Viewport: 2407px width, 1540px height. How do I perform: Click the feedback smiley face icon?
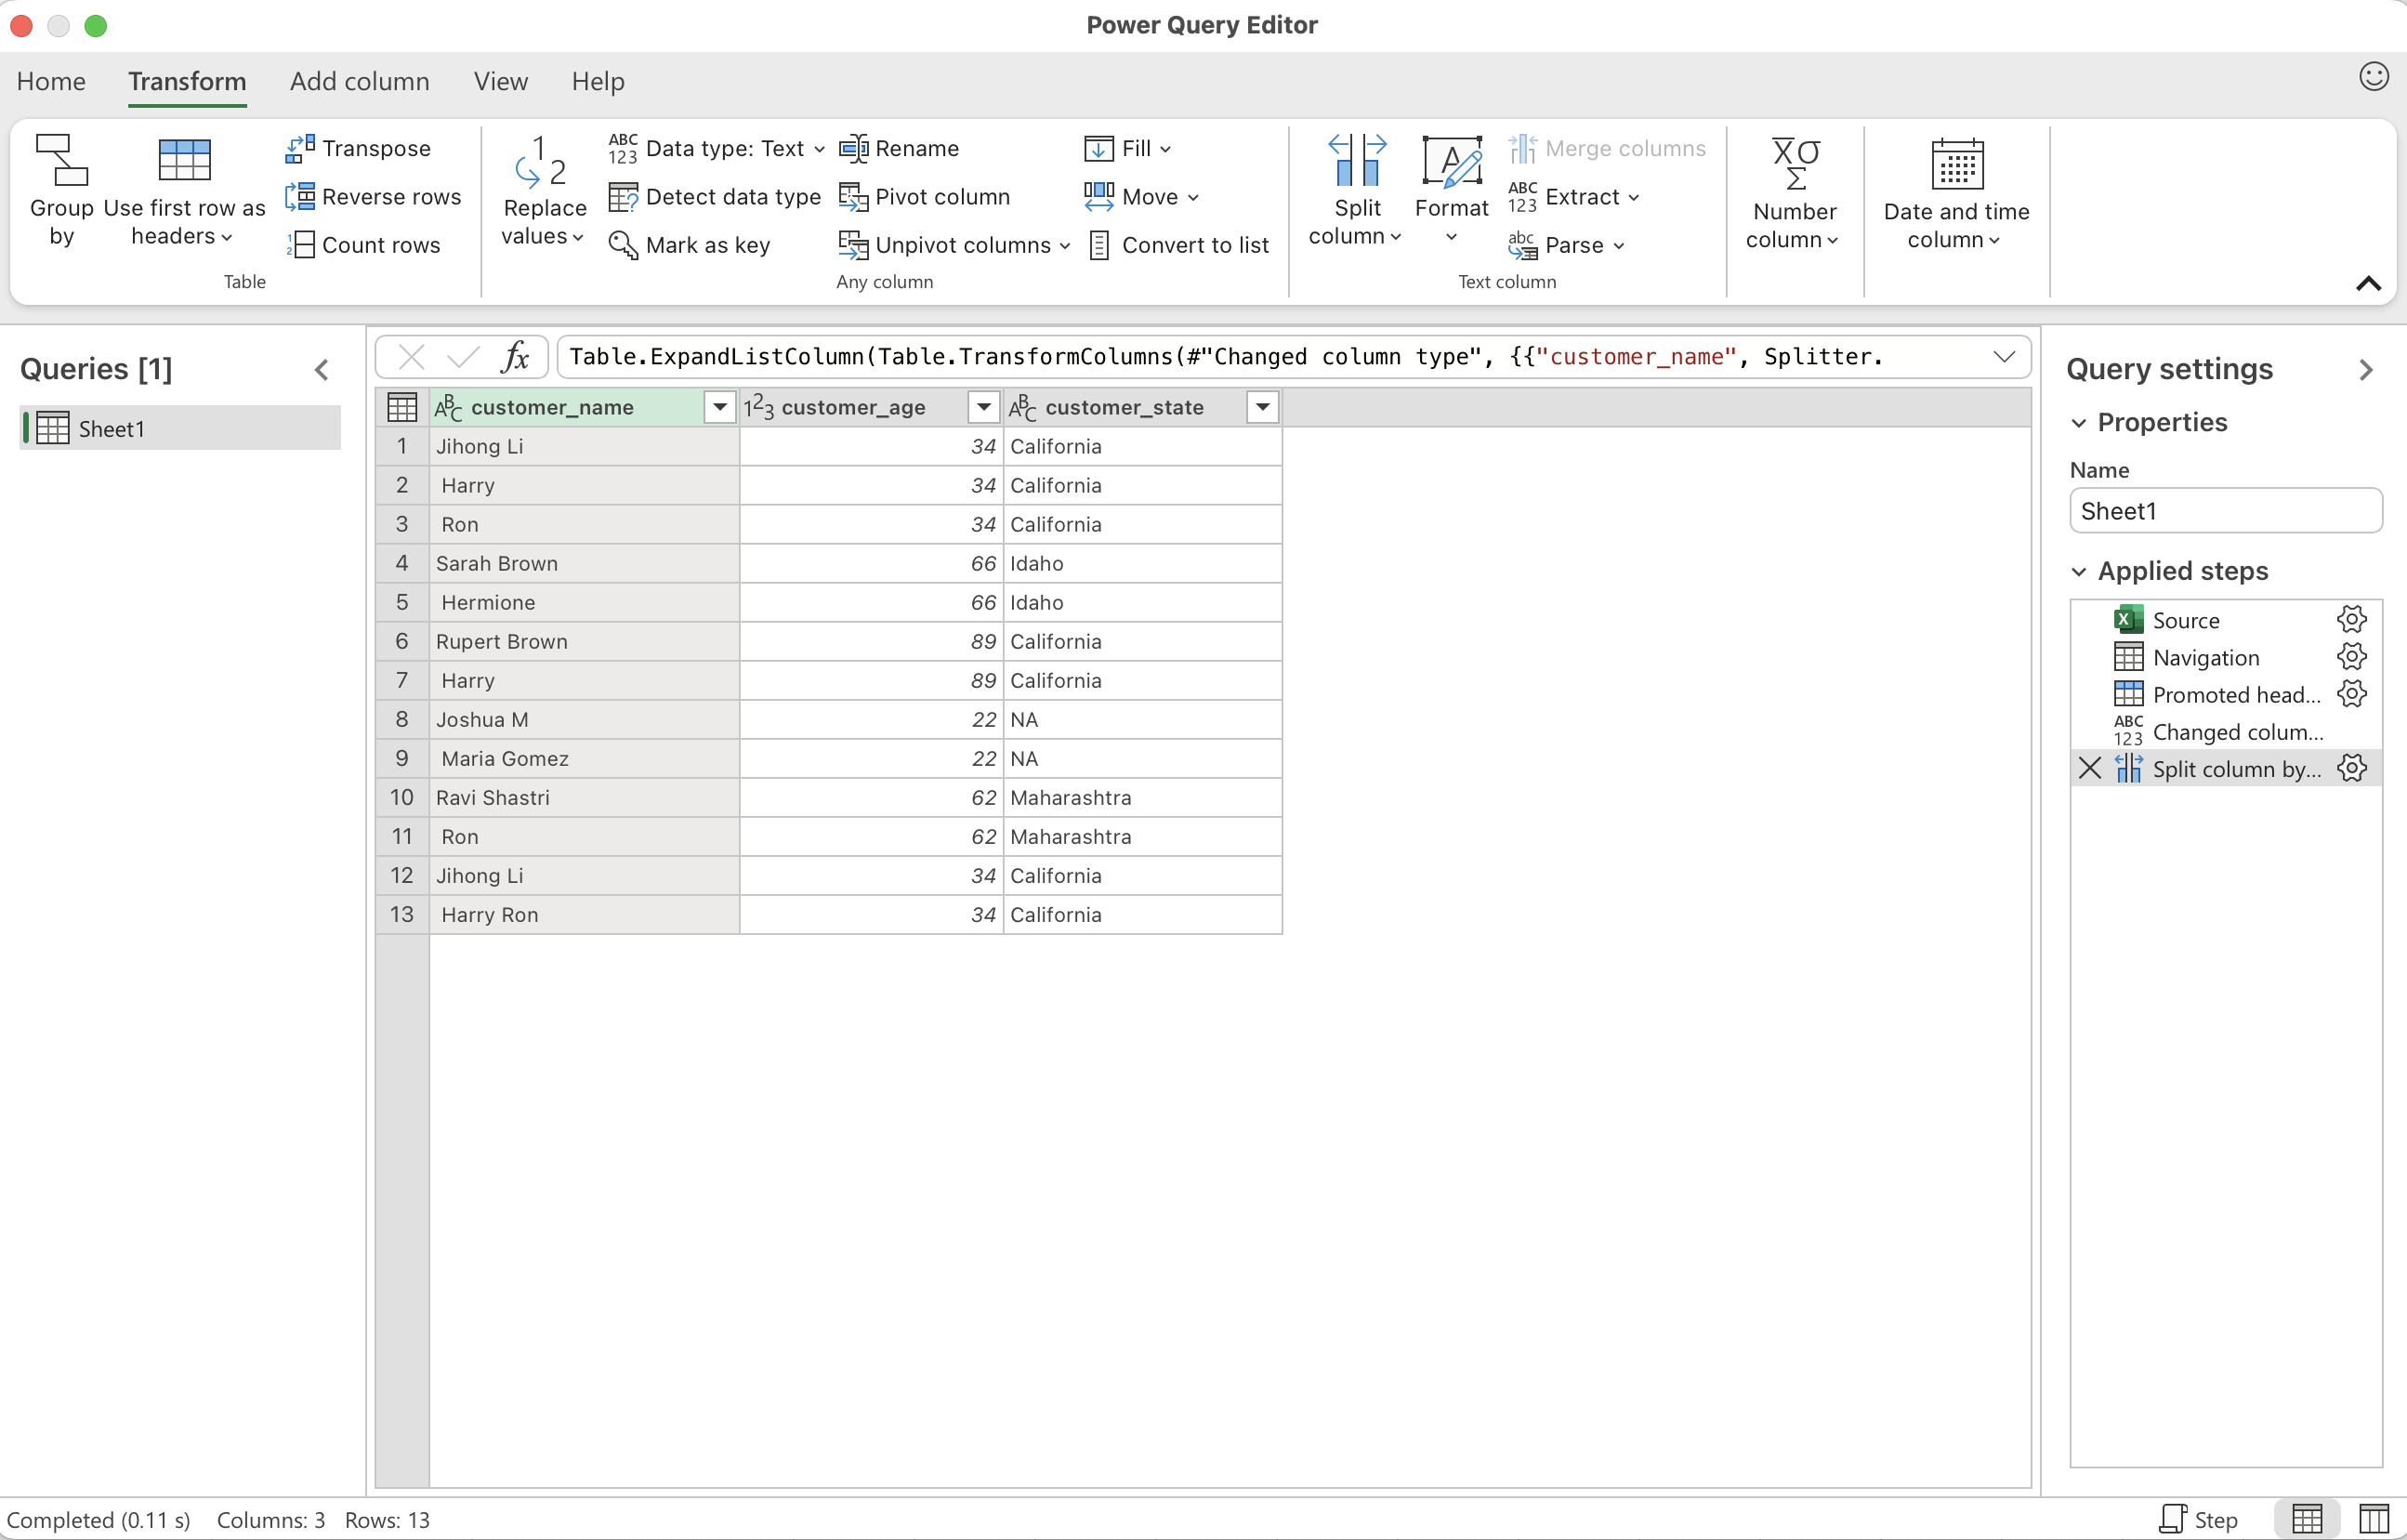2373,77
